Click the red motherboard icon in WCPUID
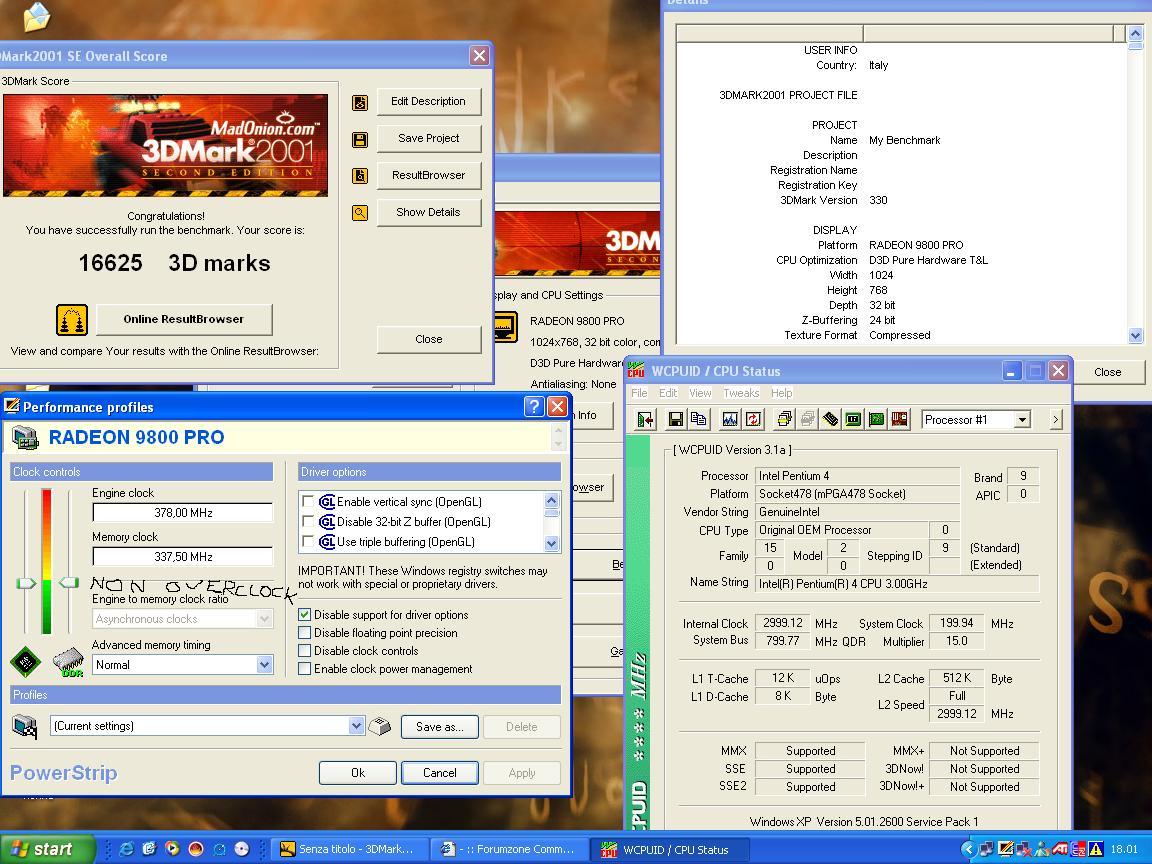The image size is (1152, 864). pyautogui.click(x=899, y=420)
